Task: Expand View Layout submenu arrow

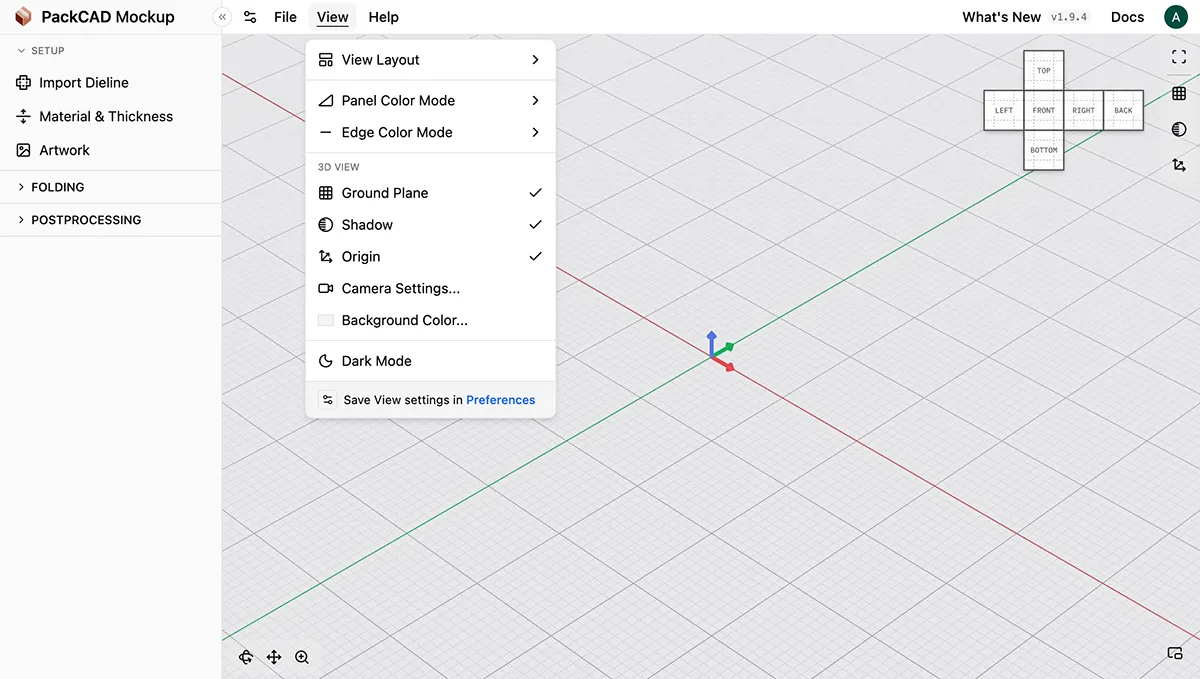Action: (536, 60)
